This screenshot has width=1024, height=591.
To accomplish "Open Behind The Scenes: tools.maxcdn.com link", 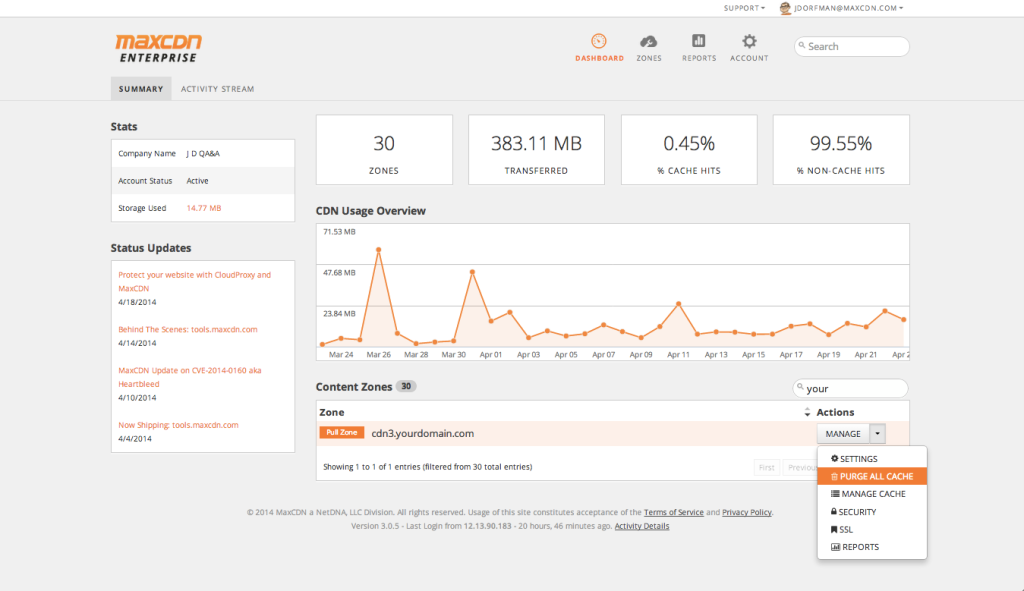I will 188,329.
